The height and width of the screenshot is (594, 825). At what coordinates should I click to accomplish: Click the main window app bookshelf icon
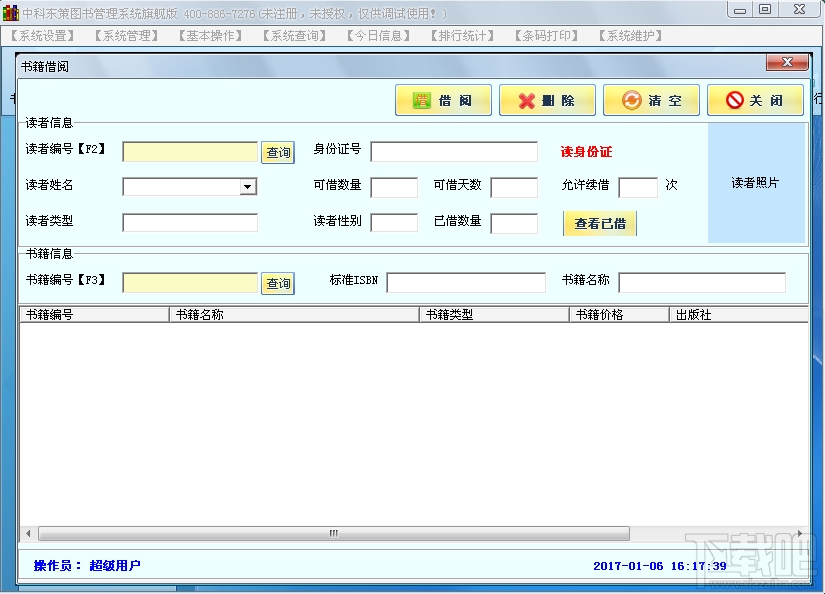click(x=10, y=13)
